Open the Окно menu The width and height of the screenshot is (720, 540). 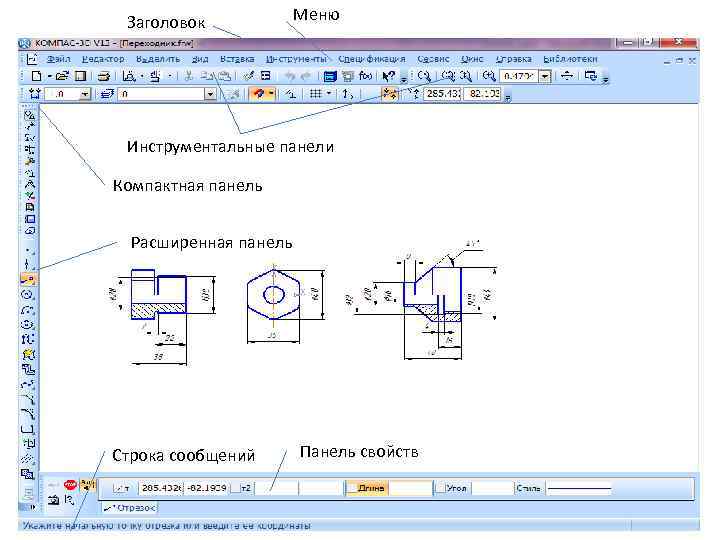click(472, 59)
